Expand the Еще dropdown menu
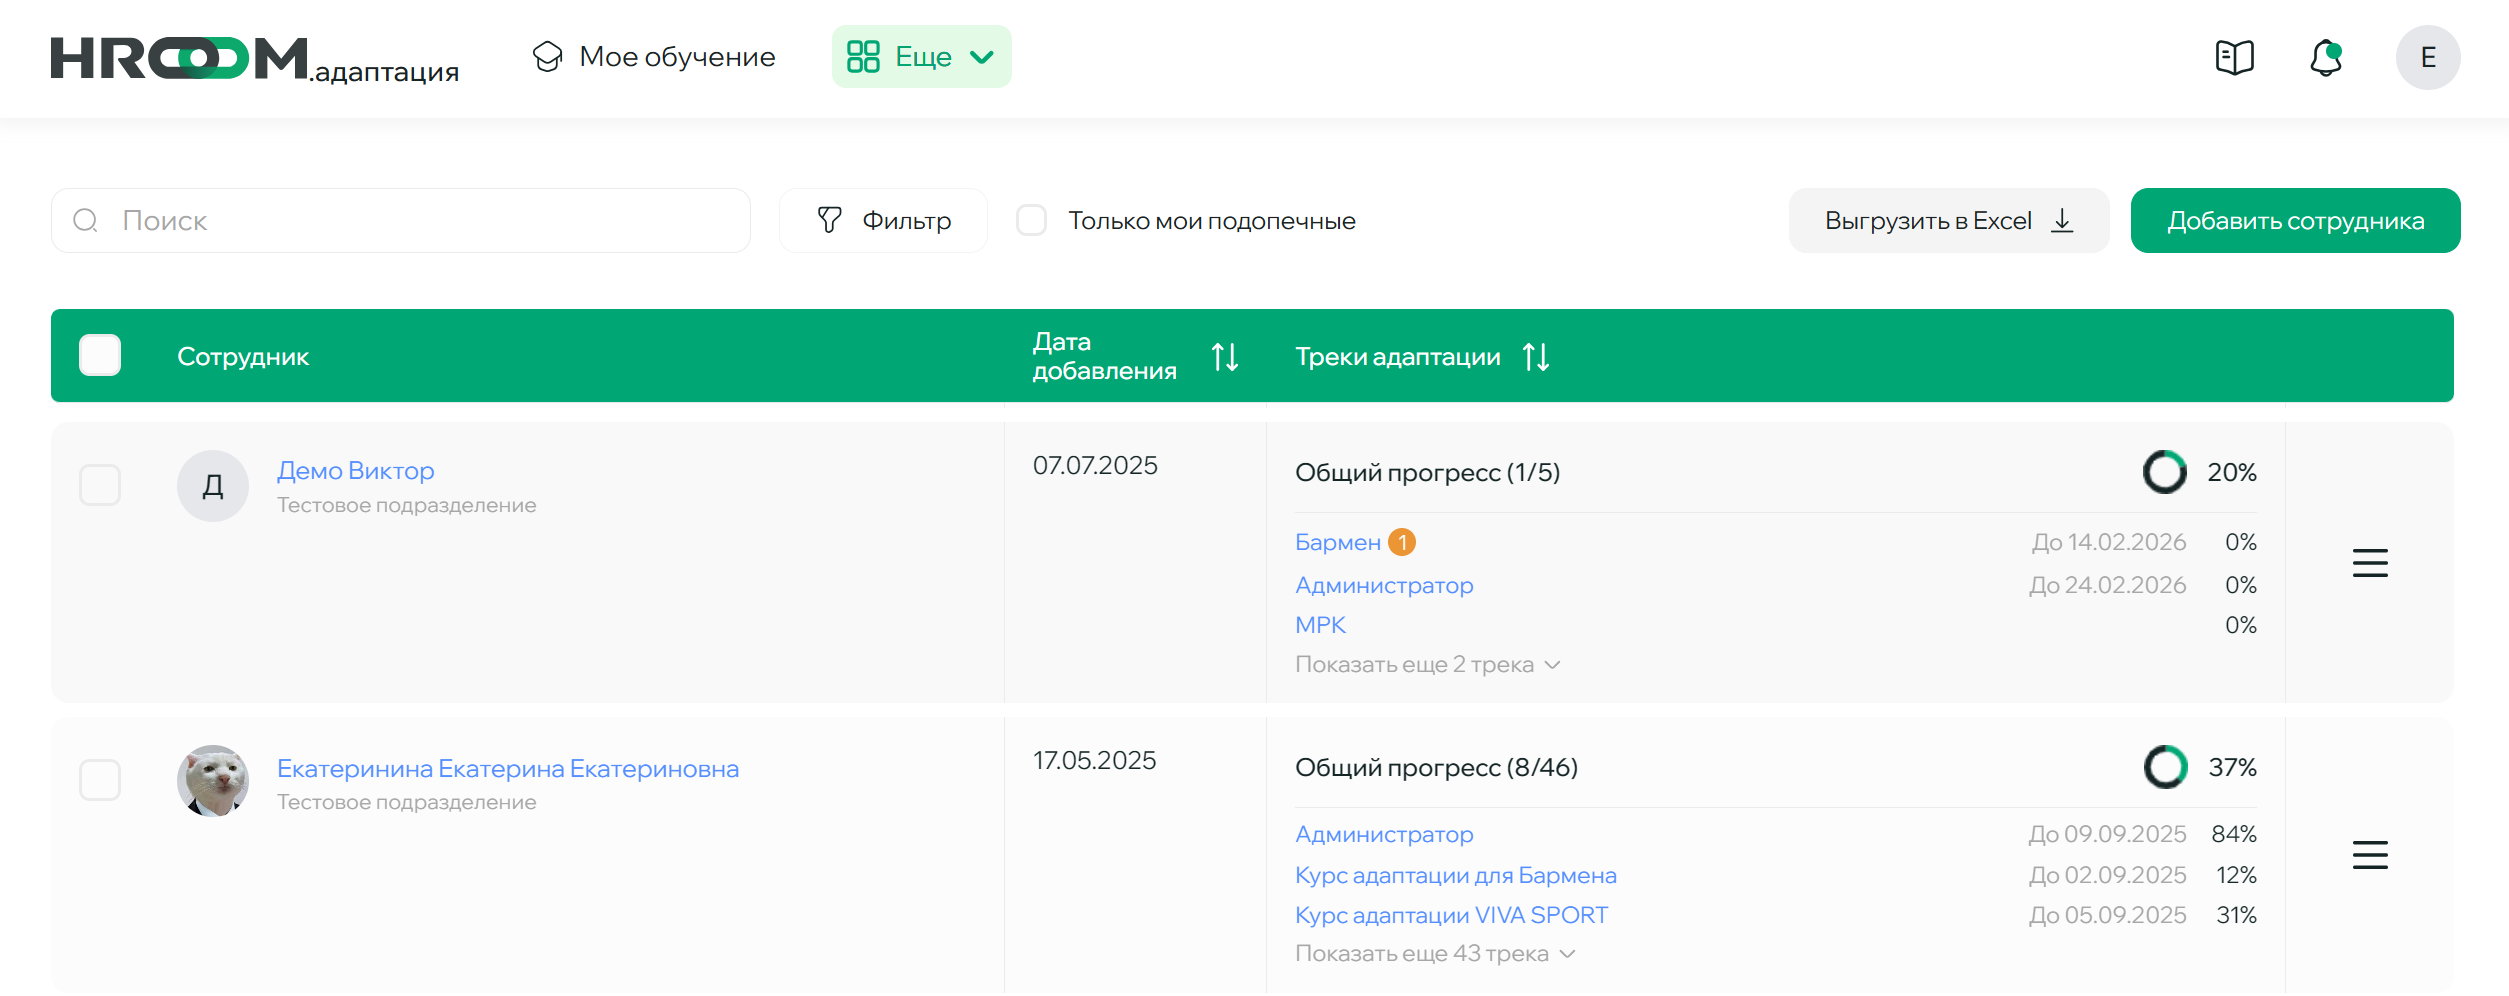 pyautogui.click(x=921, y=57)
